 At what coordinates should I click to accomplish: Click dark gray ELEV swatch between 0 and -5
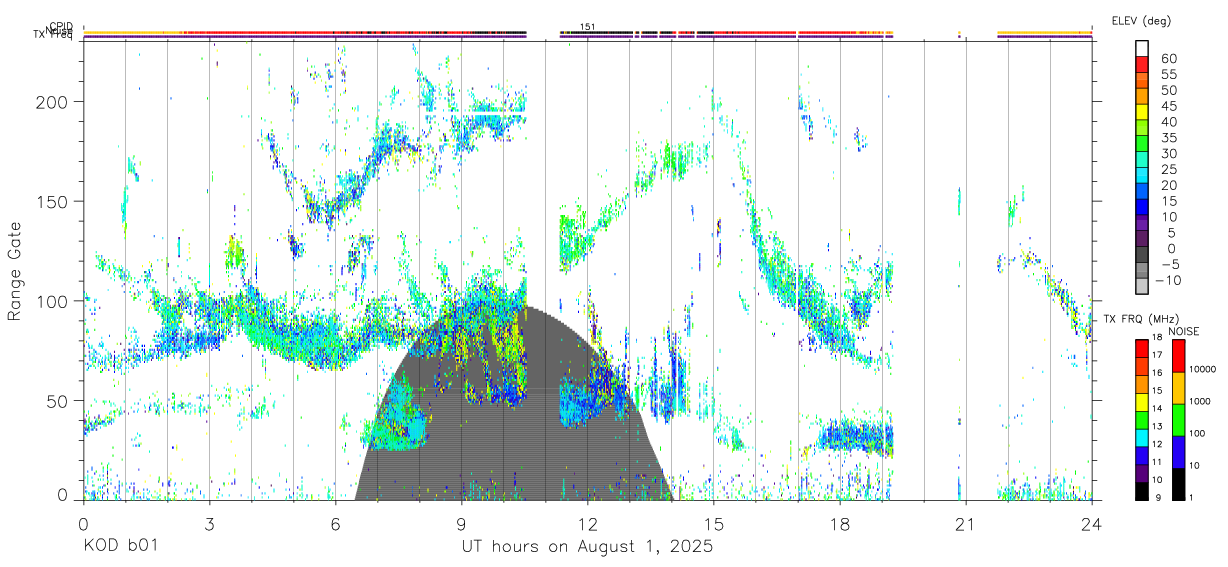(1142, 254)
